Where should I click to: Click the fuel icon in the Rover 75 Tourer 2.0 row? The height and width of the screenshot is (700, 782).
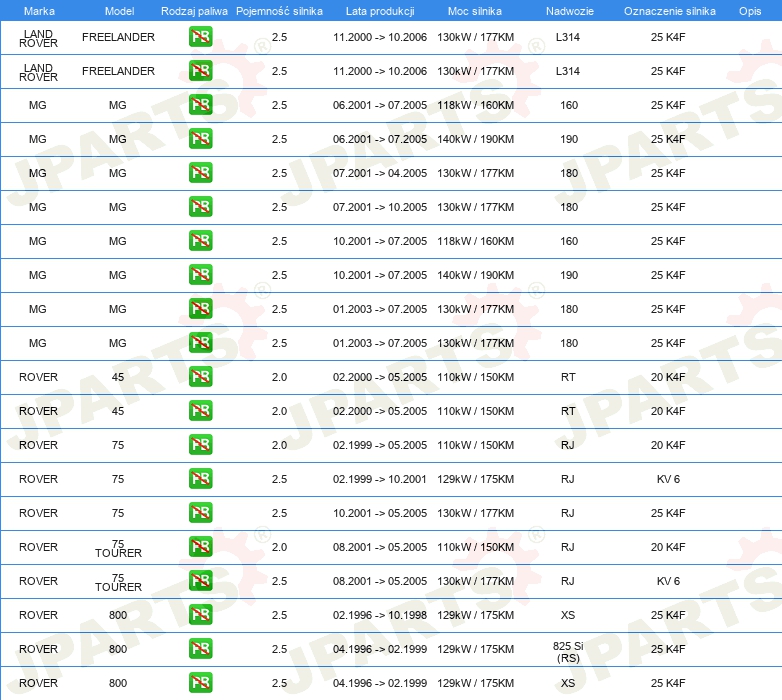[200, 546]
